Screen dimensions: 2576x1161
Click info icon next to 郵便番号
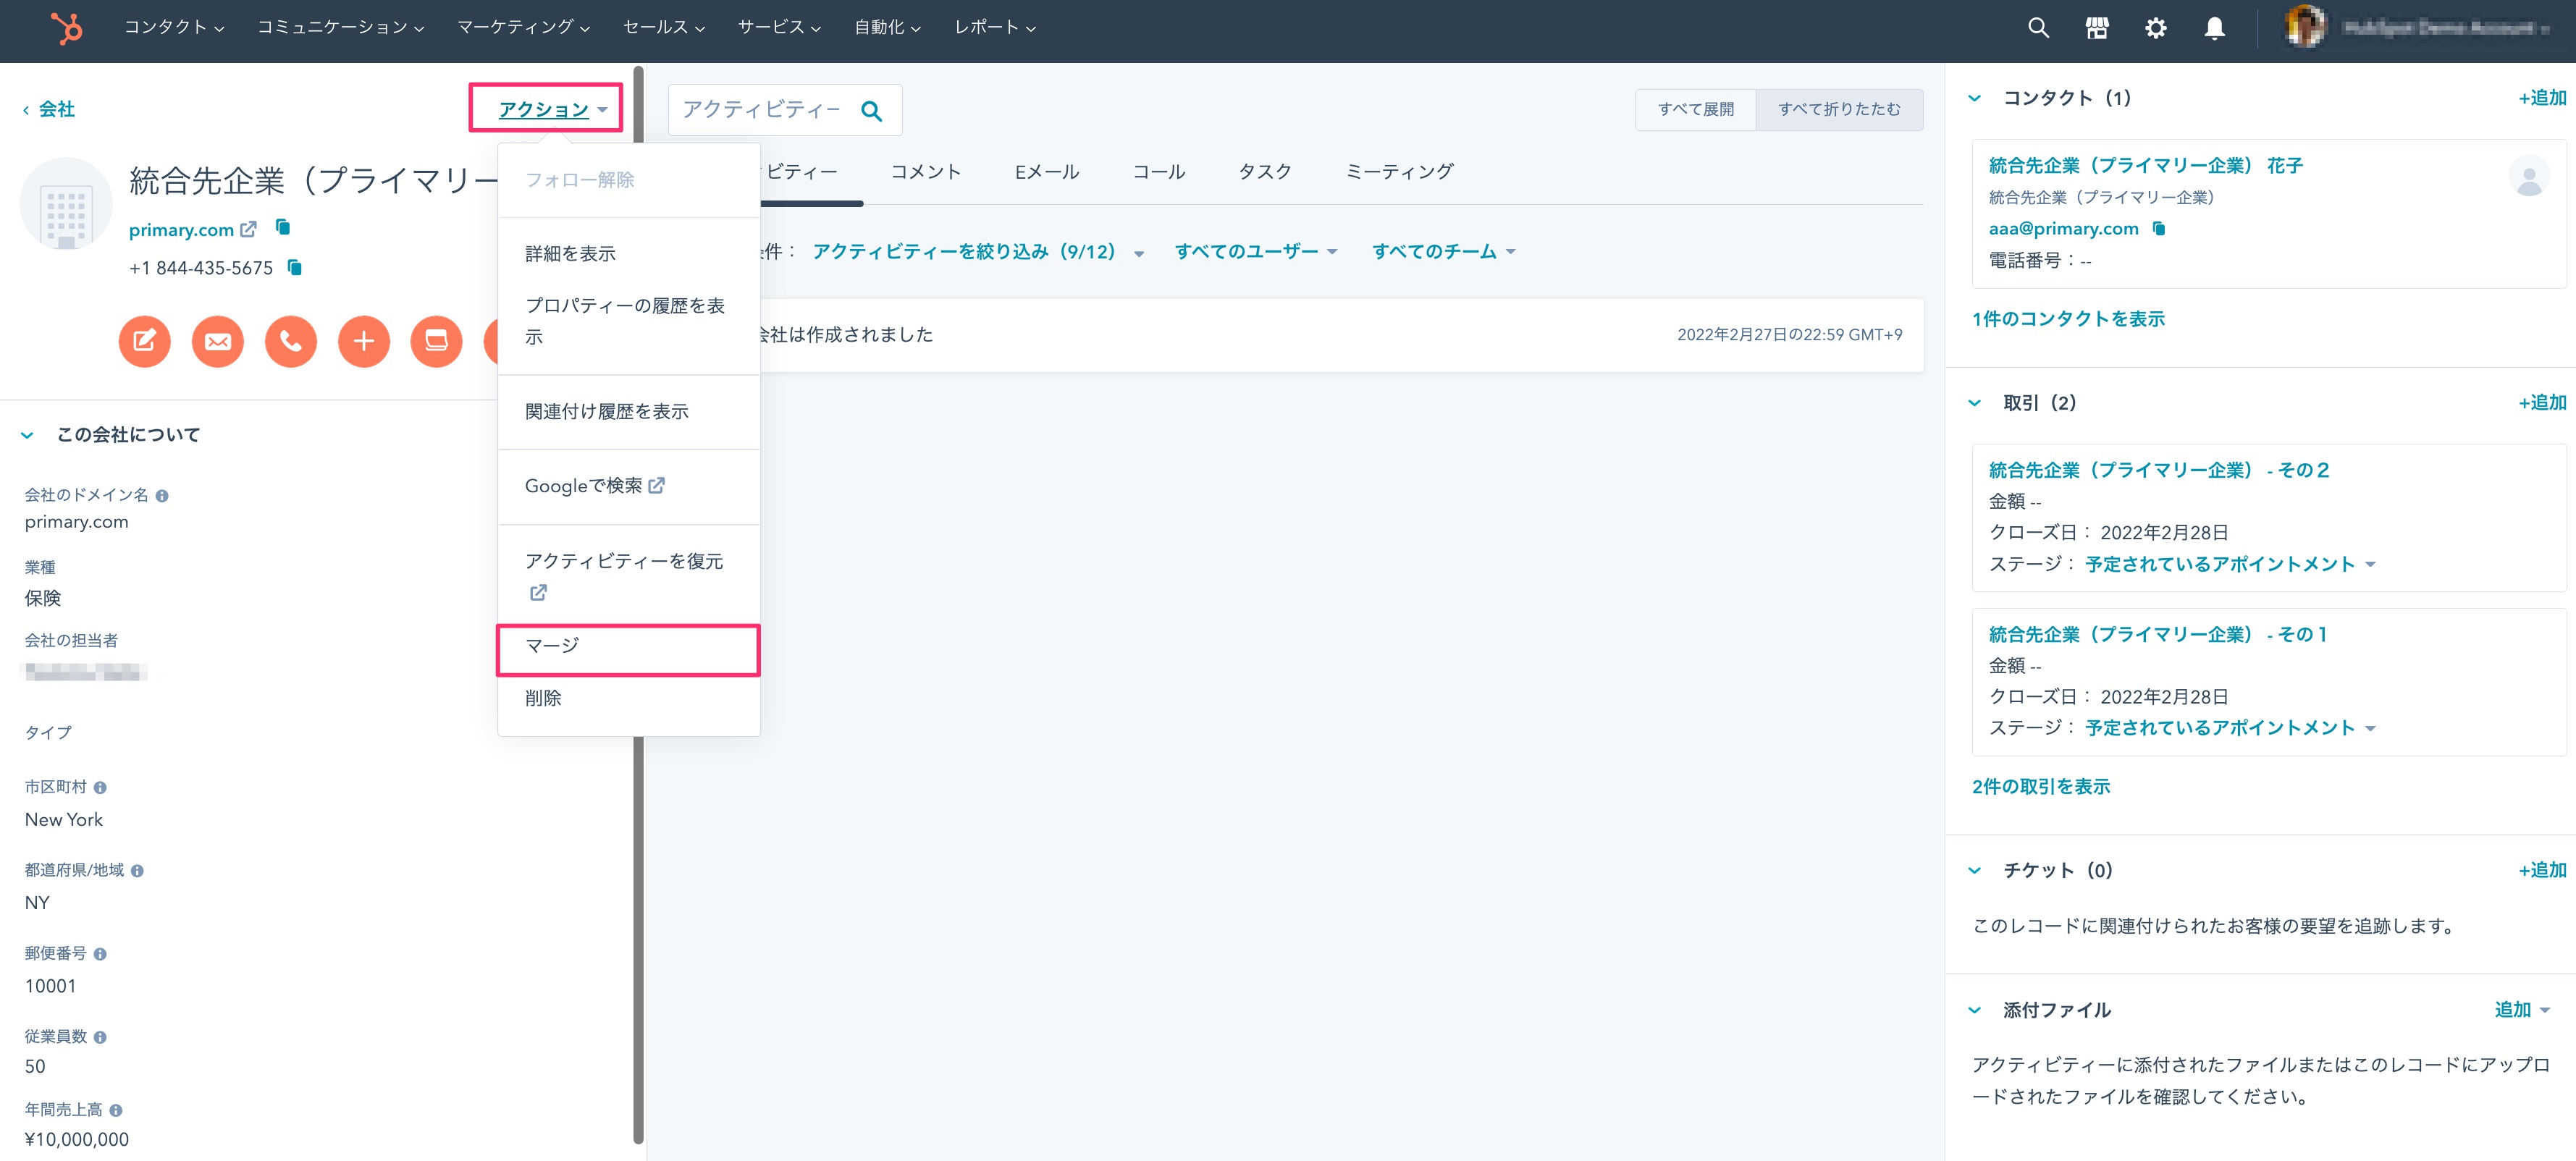tap(100, 954)
